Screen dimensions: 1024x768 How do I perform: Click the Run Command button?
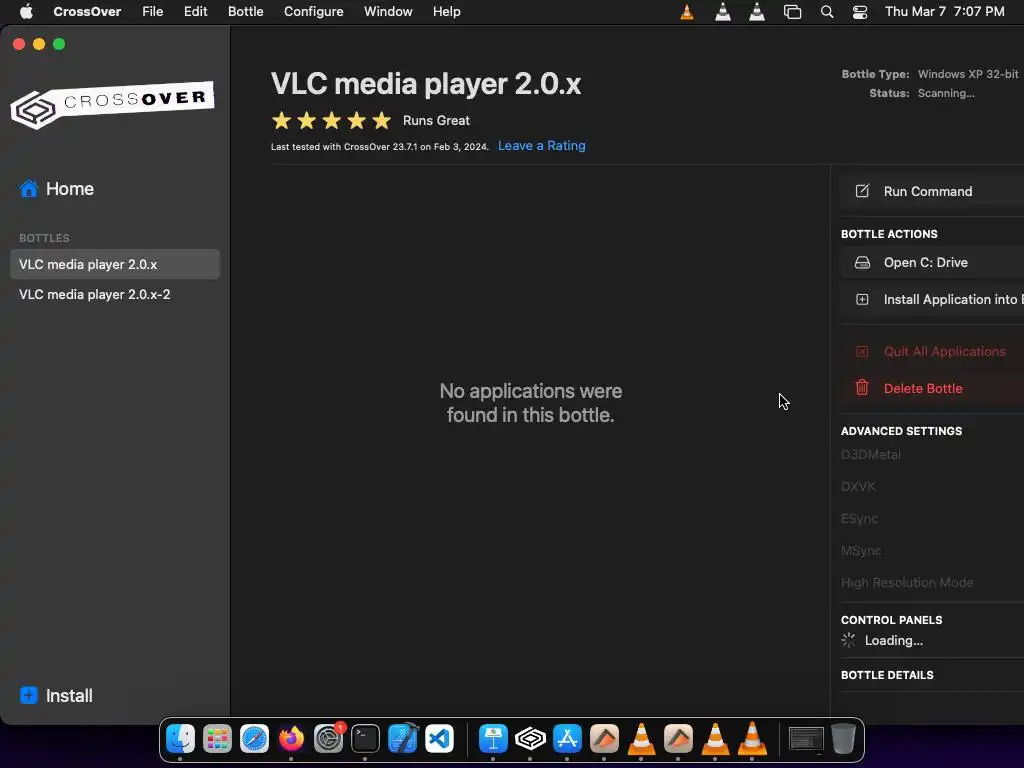pos(932,191)
